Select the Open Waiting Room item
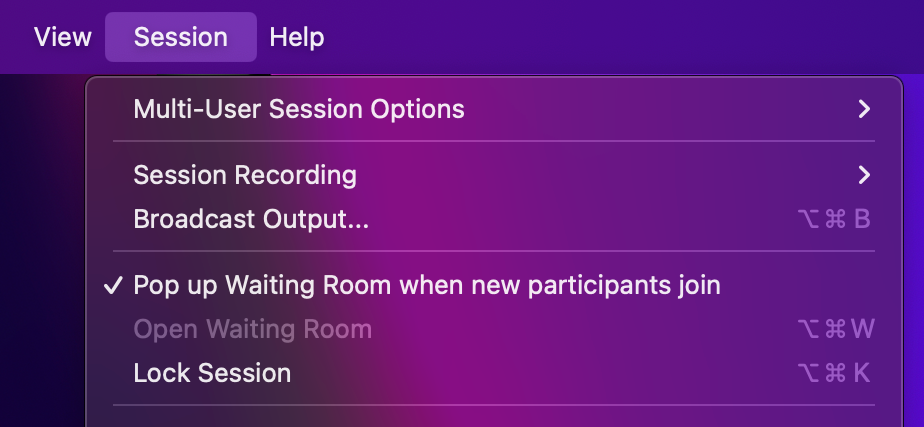Screen dimensions: 924x427 tap(252, 329)
